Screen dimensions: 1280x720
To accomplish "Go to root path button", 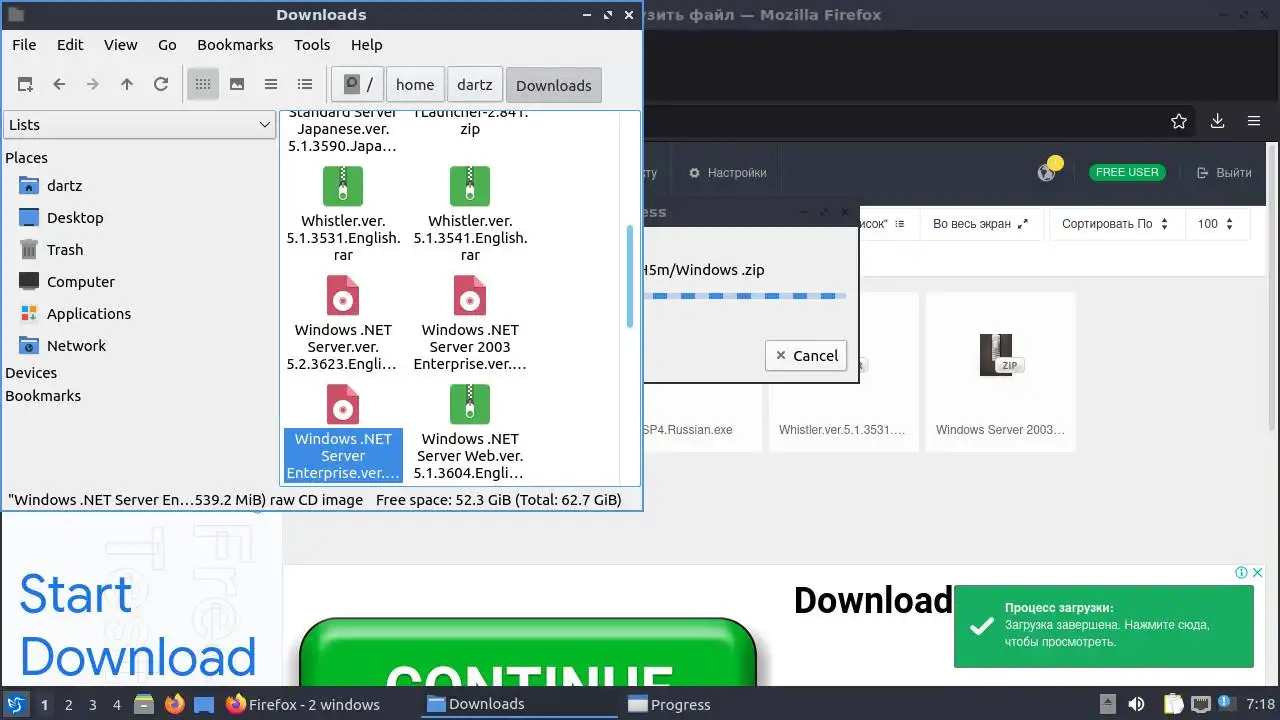I will 358,85.
